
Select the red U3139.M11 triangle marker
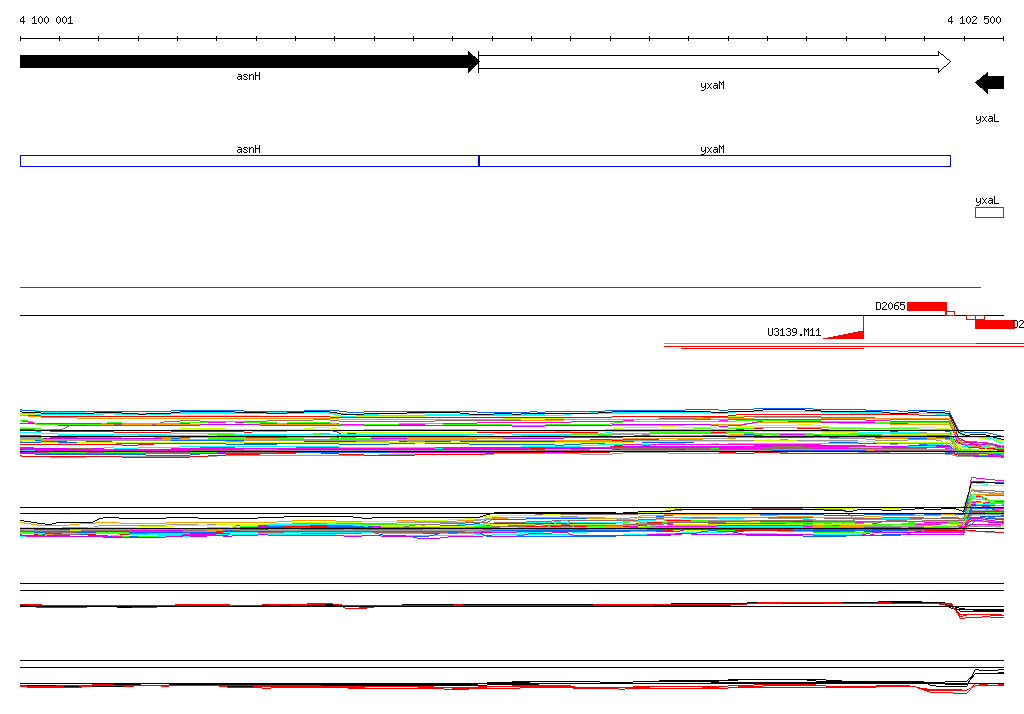point(848,334)
